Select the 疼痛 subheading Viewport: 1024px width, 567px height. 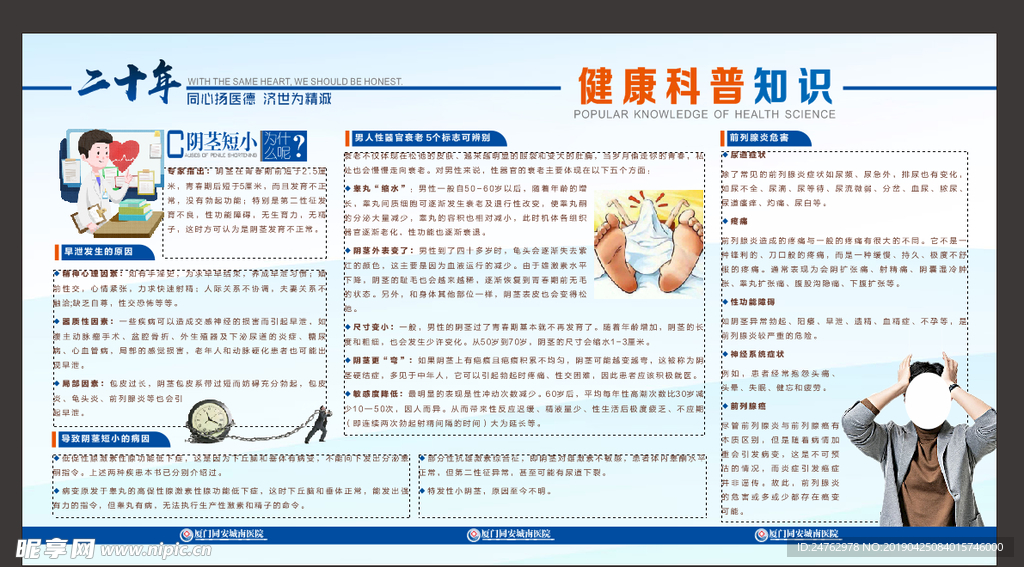tap(738, 222)
